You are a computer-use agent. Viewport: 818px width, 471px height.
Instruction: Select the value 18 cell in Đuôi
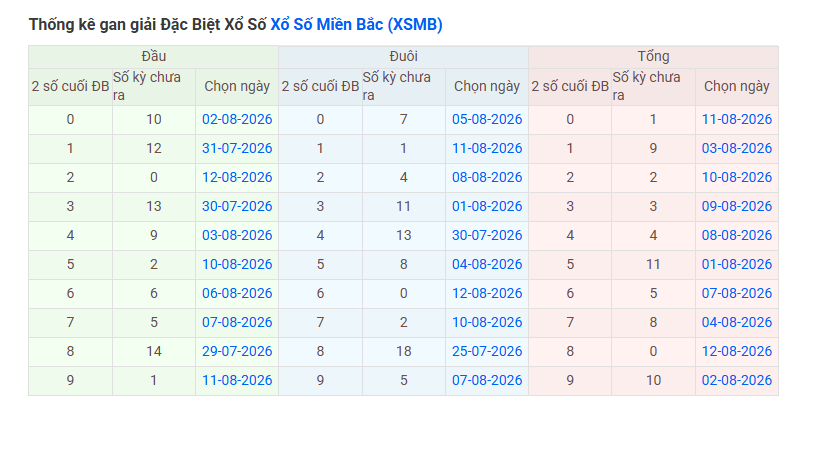click(x=403, y=351)
